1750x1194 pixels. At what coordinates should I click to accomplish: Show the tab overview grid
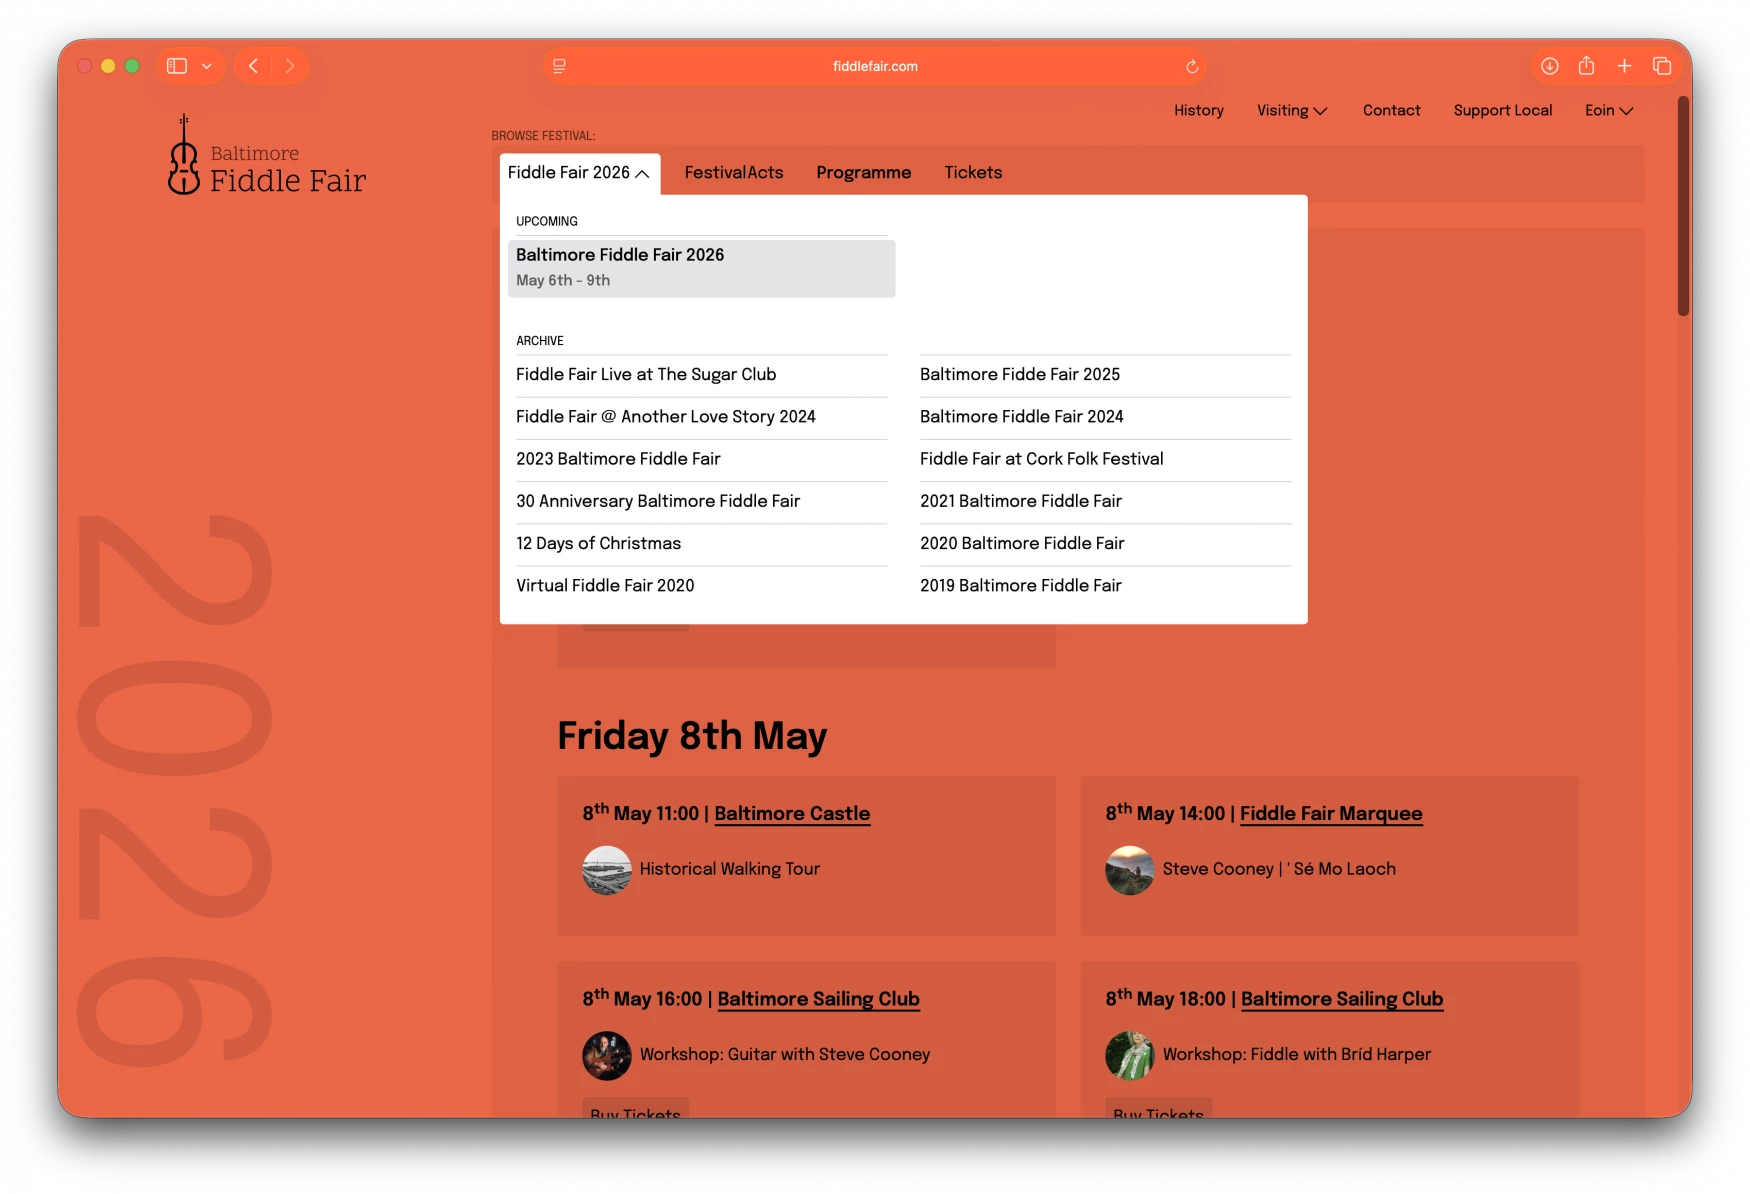(x=1662, y=66)
